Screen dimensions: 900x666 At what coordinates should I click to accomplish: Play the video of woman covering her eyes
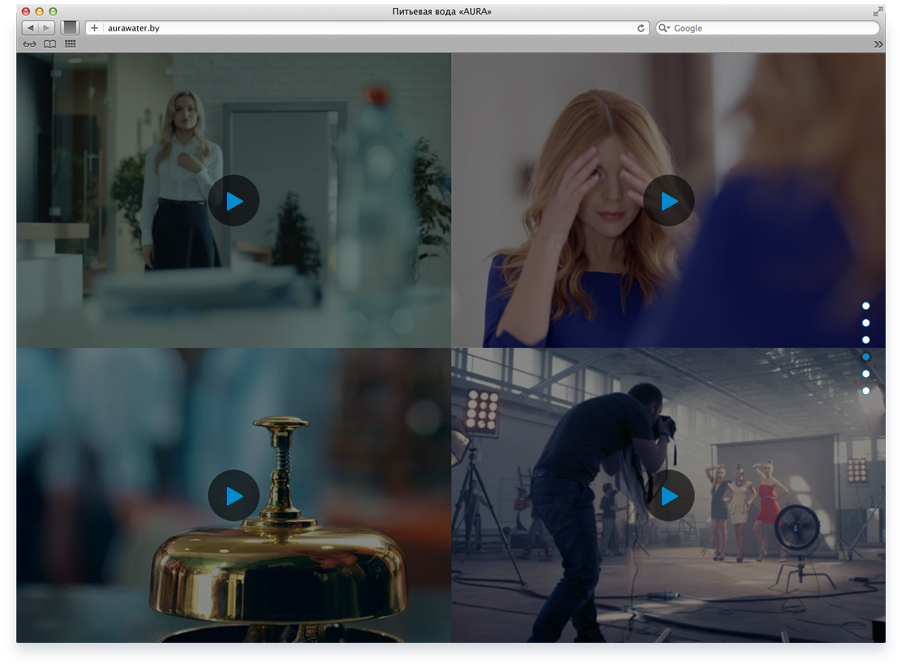point(669,201)
